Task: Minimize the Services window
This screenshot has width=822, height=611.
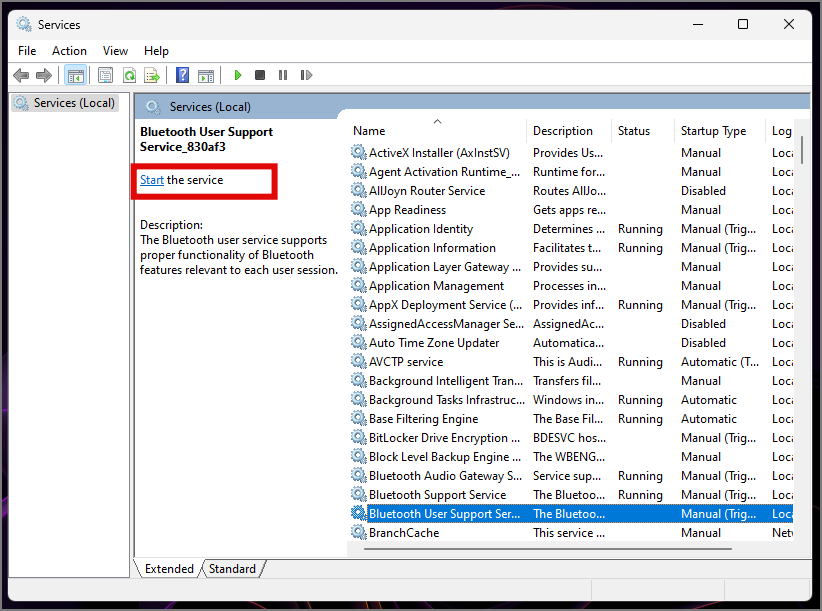Action: [698, 24]
